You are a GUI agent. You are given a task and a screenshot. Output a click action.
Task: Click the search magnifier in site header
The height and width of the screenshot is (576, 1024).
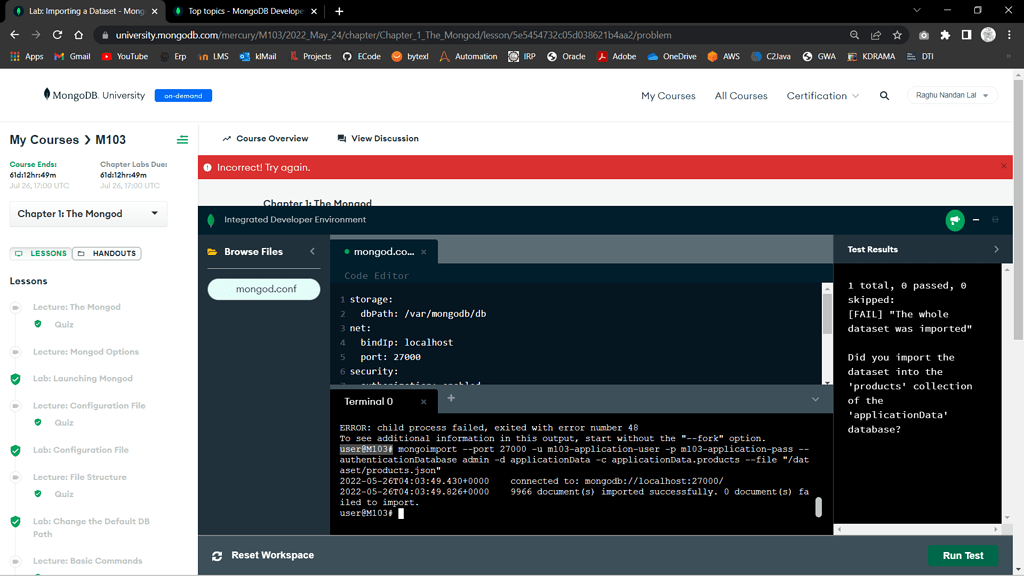tap(884, 96)
